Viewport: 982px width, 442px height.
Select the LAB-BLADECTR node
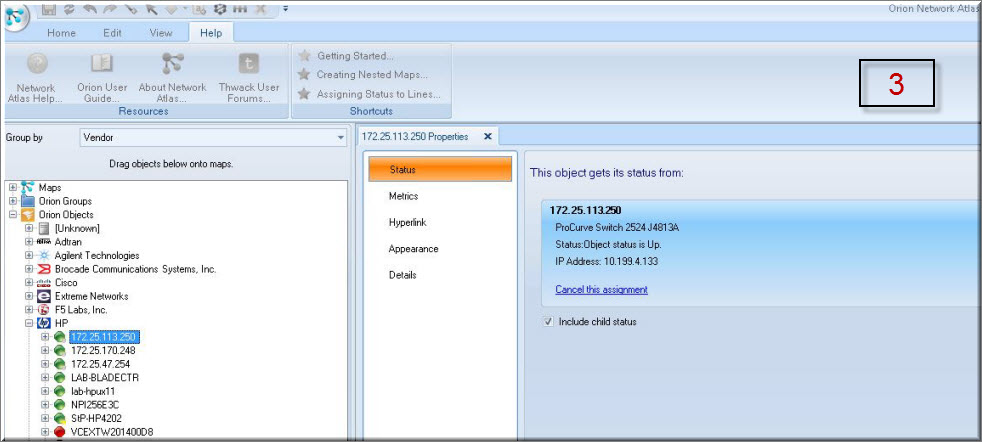pos(105,378)
